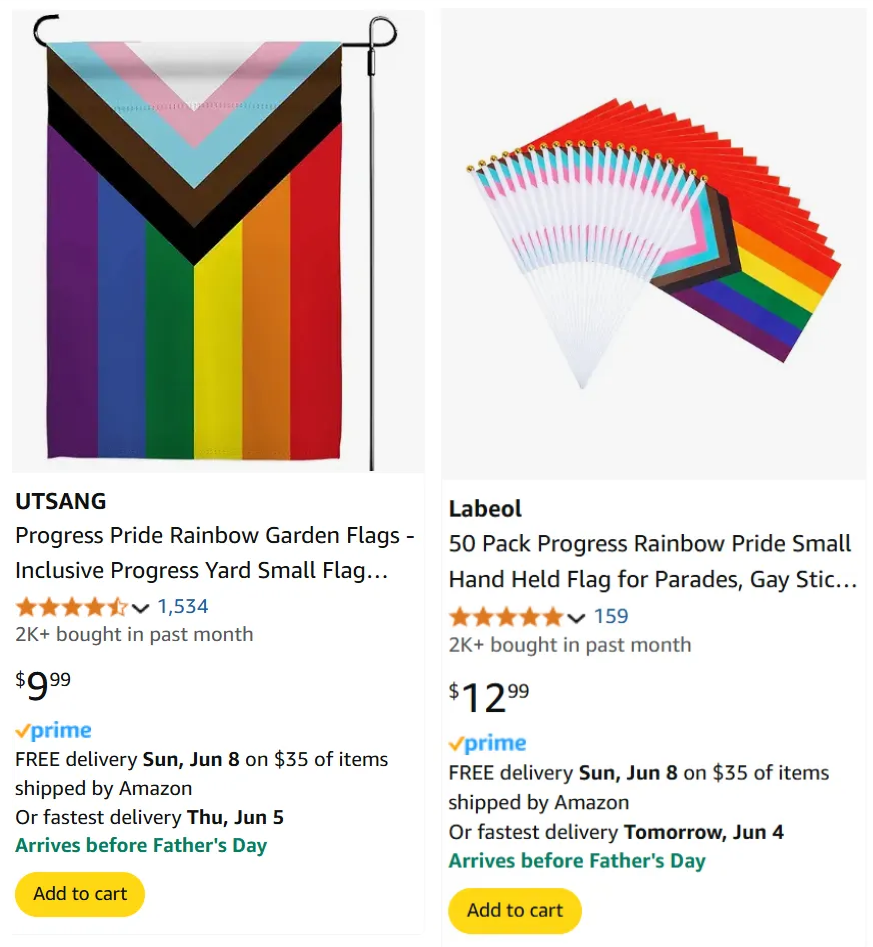The image size is (873, 947).
Task: Click the $9.99 price
Action: pos(43,686)
